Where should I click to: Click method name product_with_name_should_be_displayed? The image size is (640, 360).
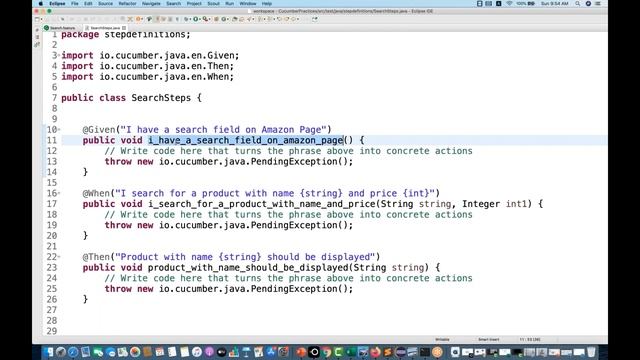(x=248, y=268)
